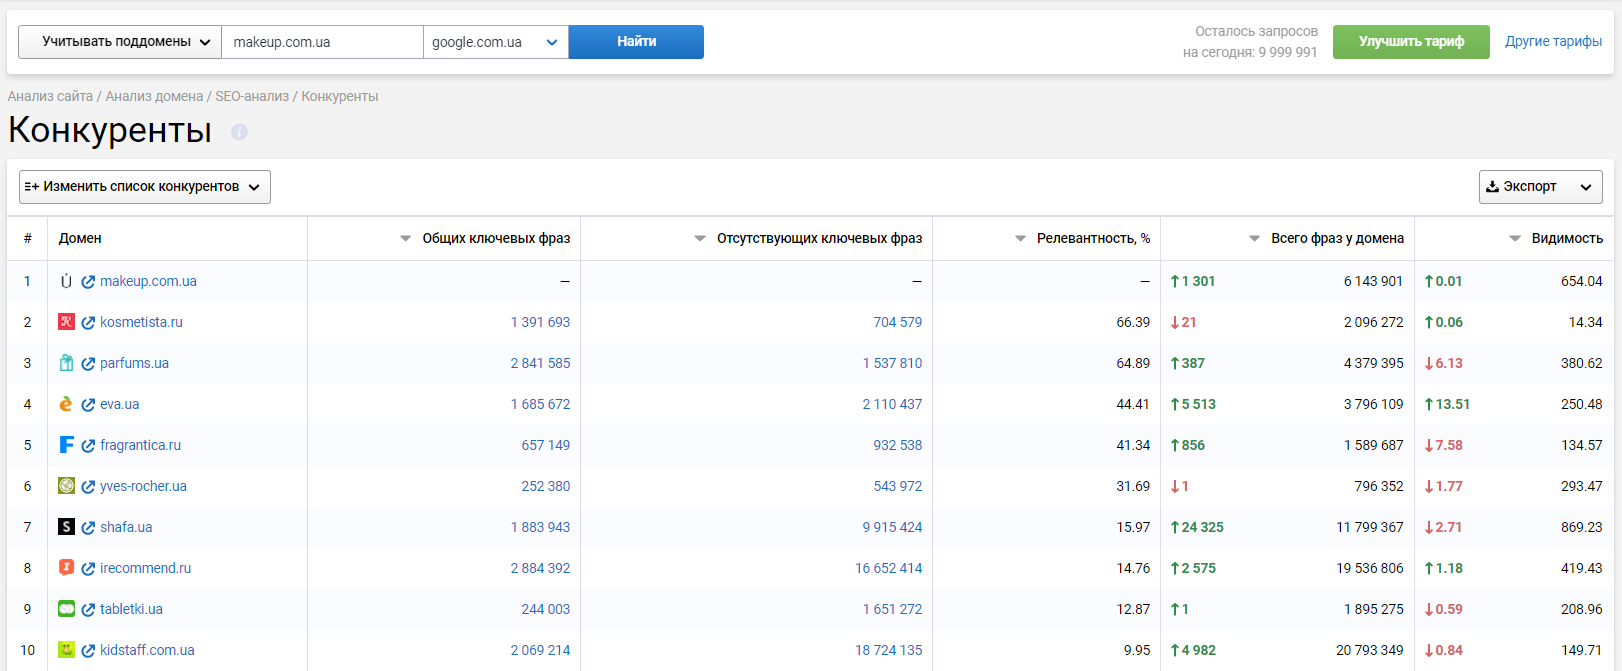Click the eva.ua favicon

coord(66,404)
